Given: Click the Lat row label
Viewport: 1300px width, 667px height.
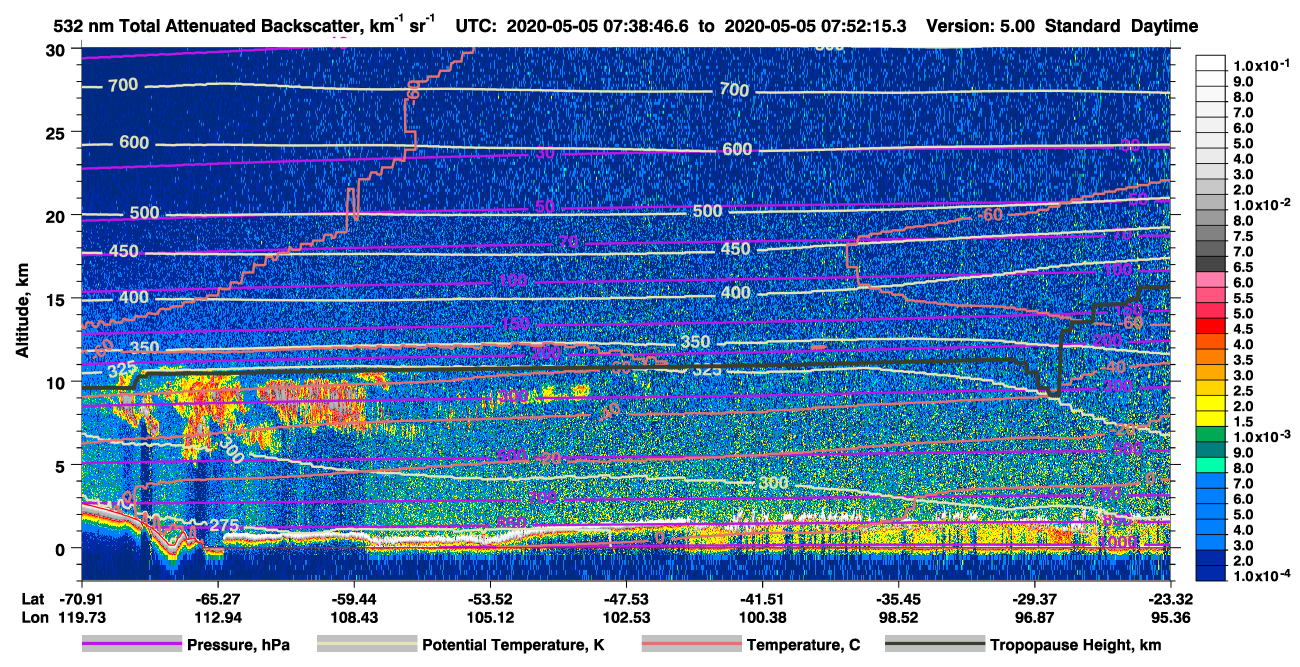Looking at the screenshot, I should [x=32, y=599].
